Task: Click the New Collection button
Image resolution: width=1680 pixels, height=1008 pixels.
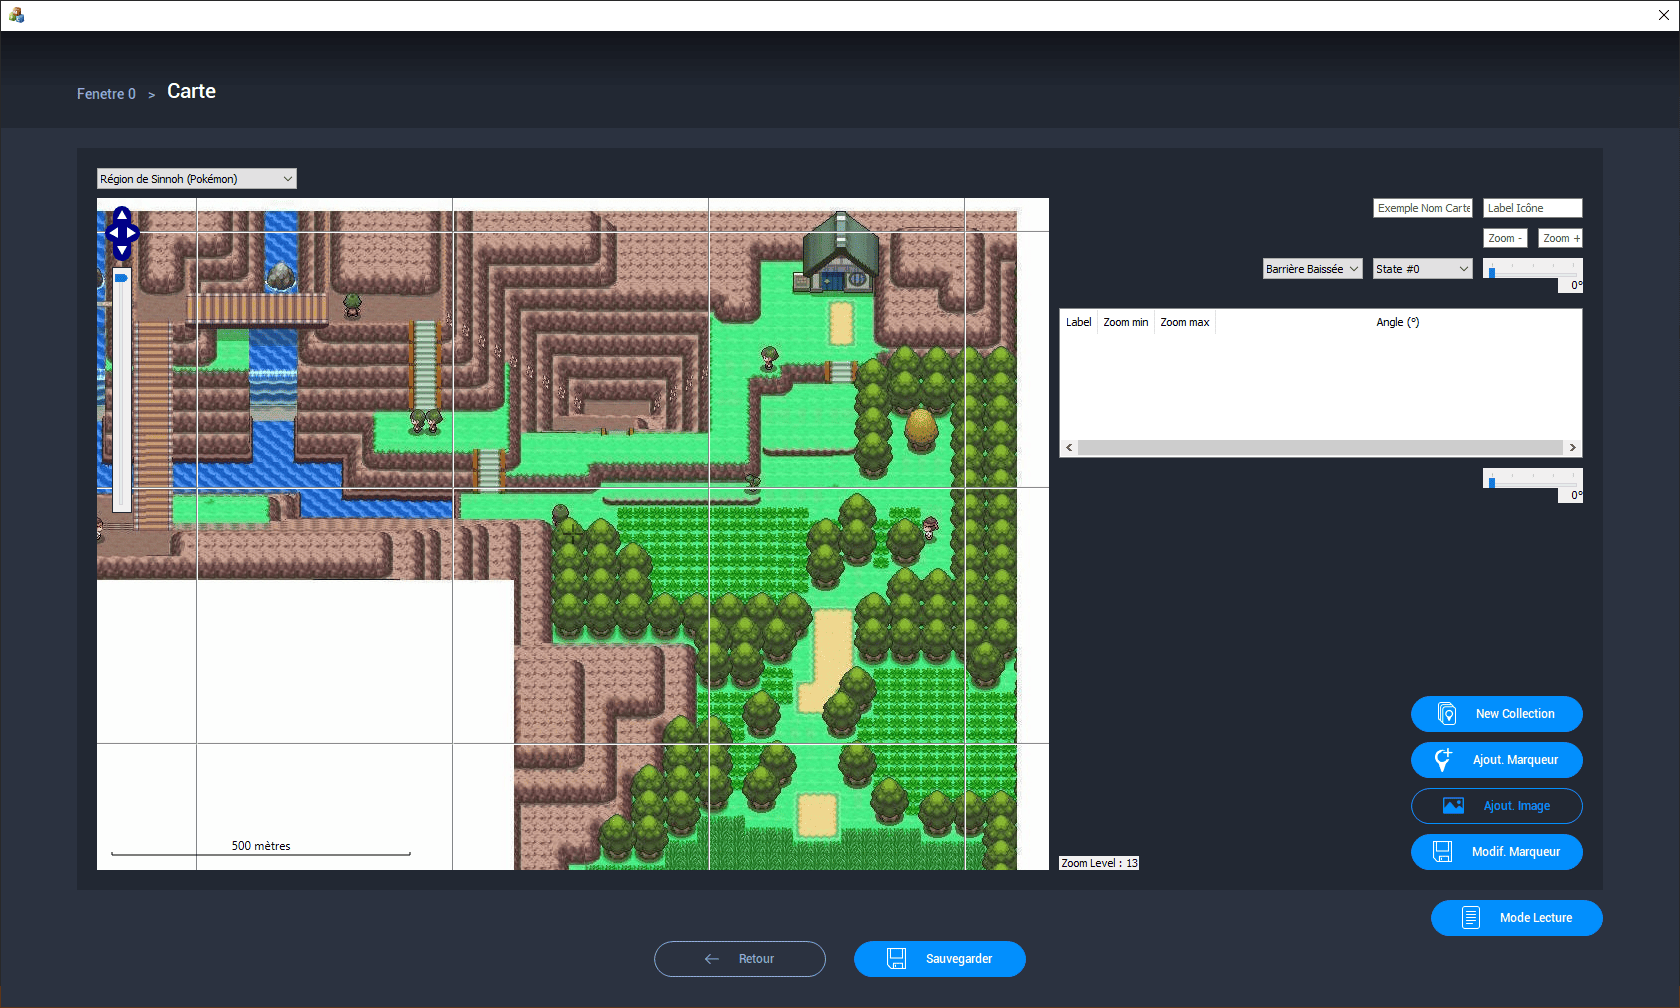Action: (1496, 714)
